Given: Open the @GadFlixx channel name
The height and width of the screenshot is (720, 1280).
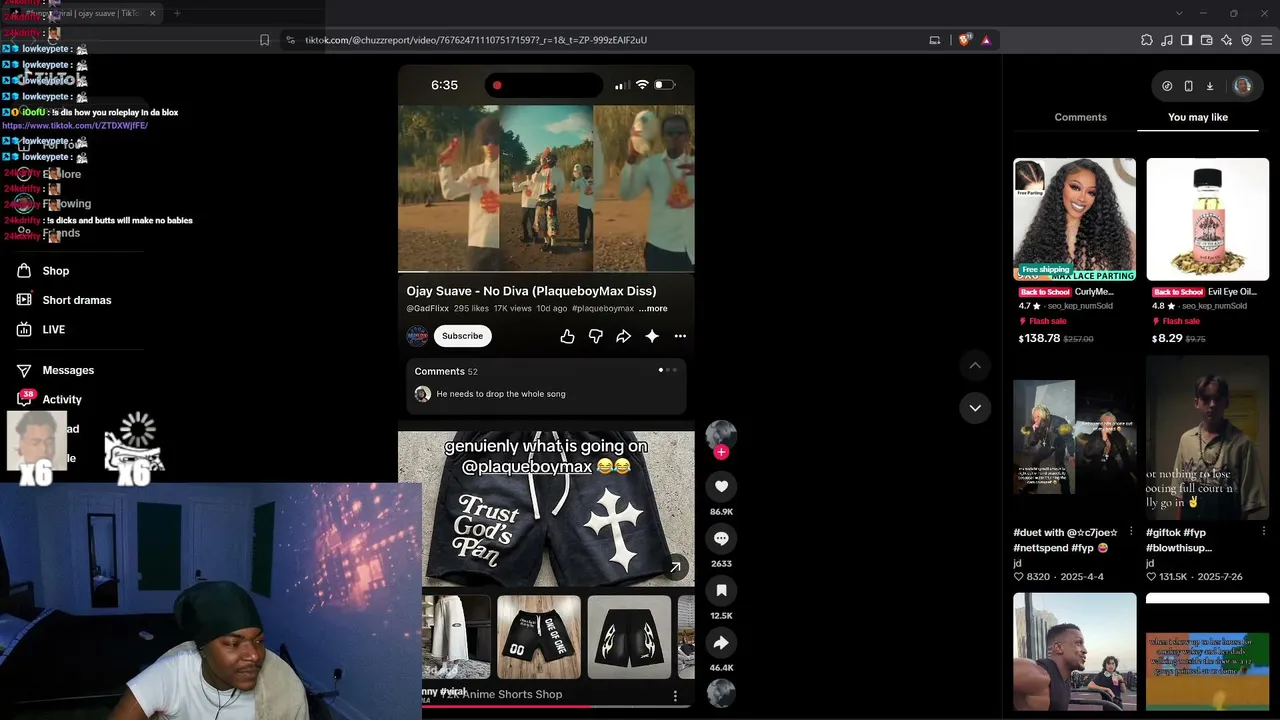Looking at the screenshot, I should point(427,309).
